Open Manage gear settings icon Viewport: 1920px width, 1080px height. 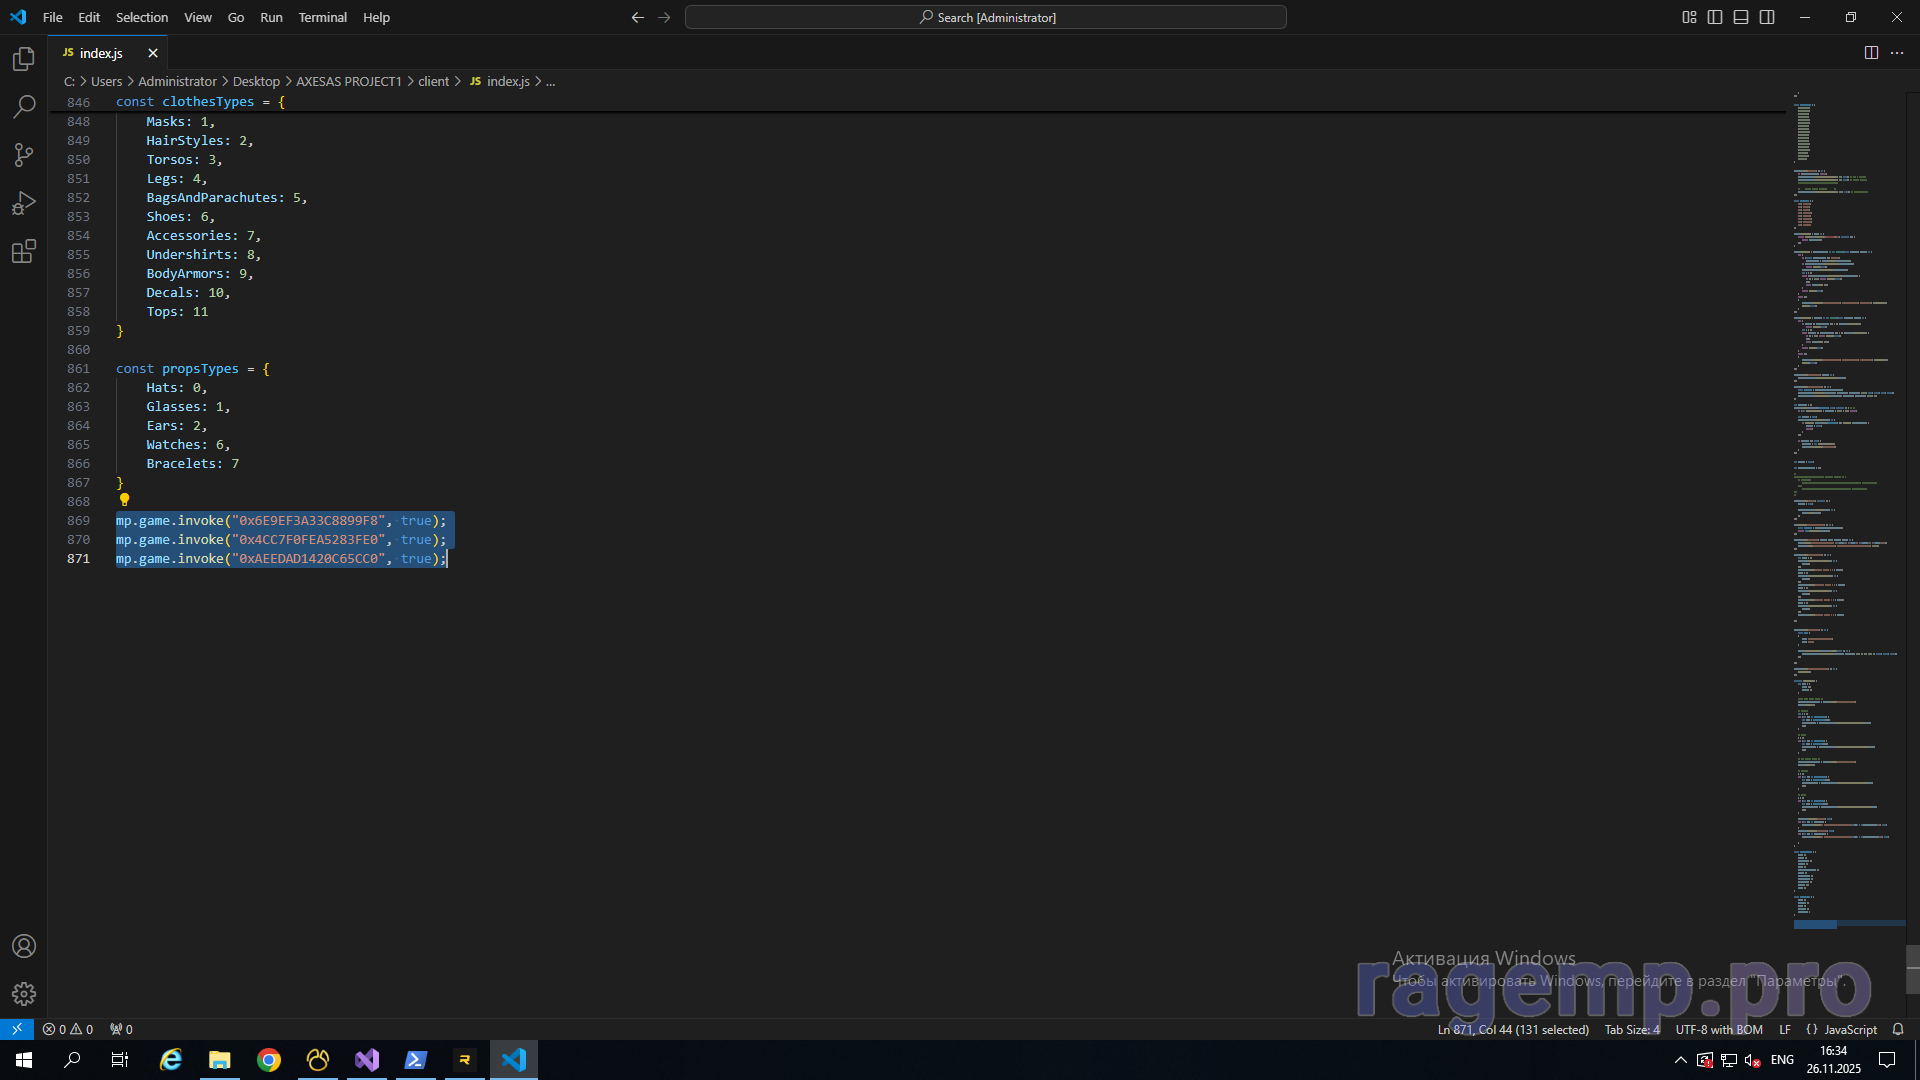click(x=24, y=994)
